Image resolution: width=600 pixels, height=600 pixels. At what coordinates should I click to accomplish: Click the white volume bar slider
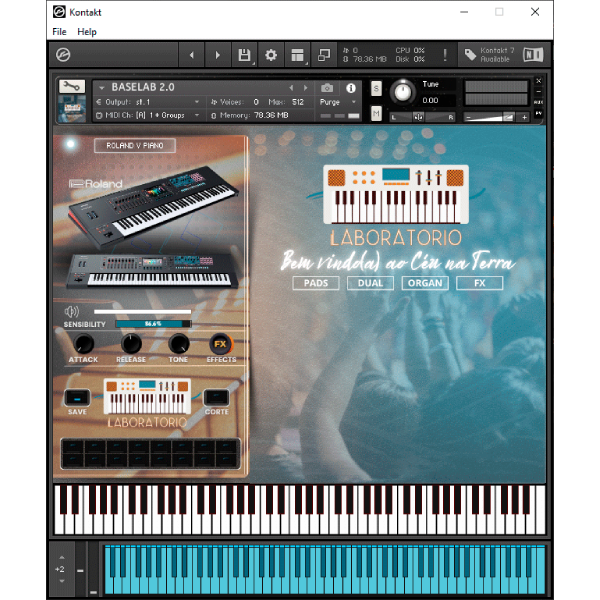tap(142, 311)
